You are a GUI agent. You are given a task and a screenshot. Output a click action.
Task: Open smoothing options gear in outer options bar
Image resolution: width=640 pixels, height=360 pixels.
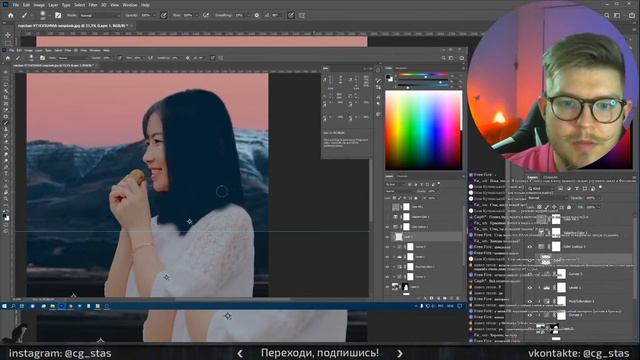tap(257, 15)
